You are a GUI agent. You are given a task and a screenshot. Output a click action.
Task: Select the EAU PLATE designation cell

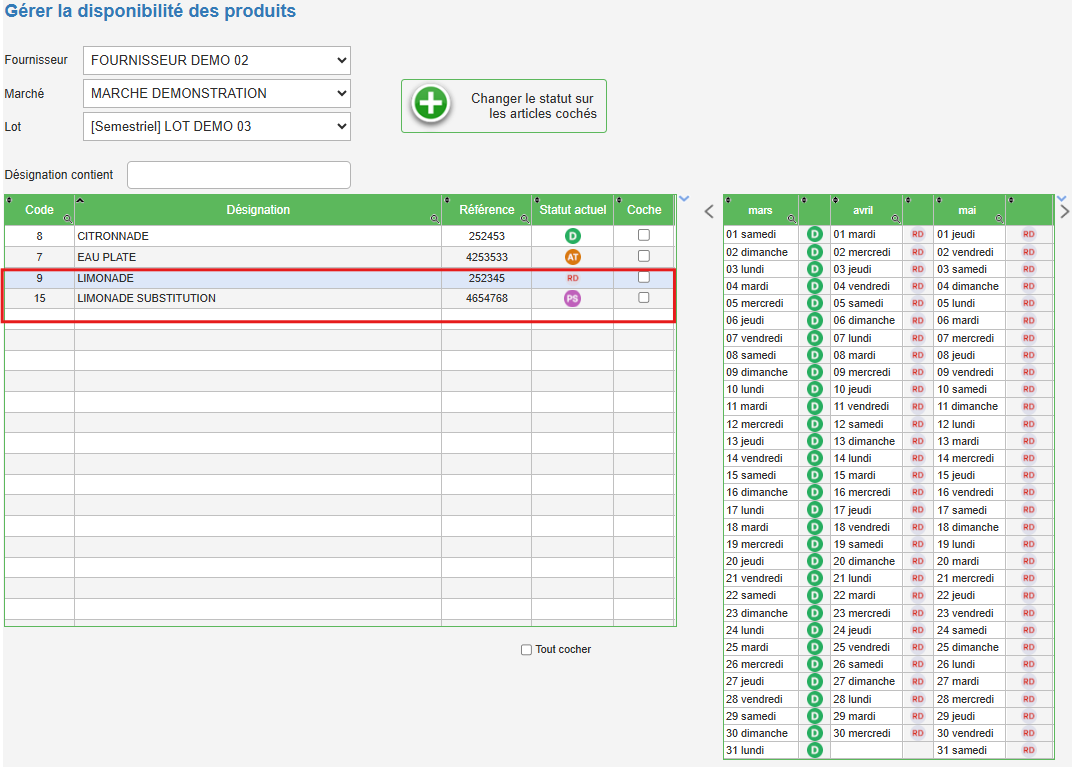(x=258, y=257)
